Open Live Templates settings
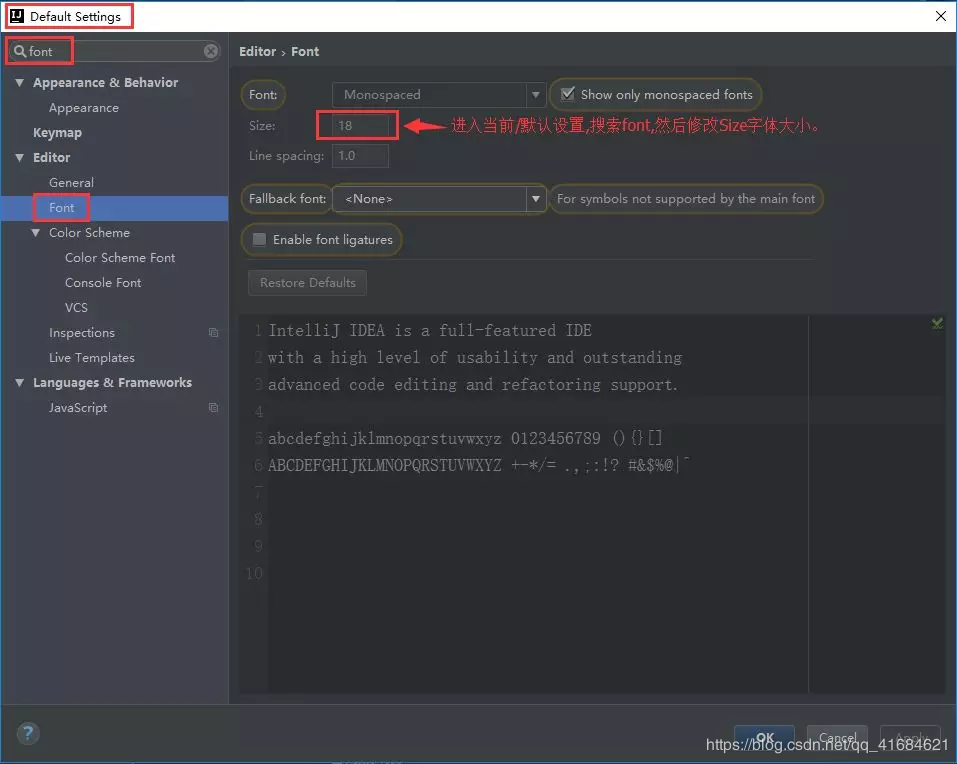 [92, 358]
